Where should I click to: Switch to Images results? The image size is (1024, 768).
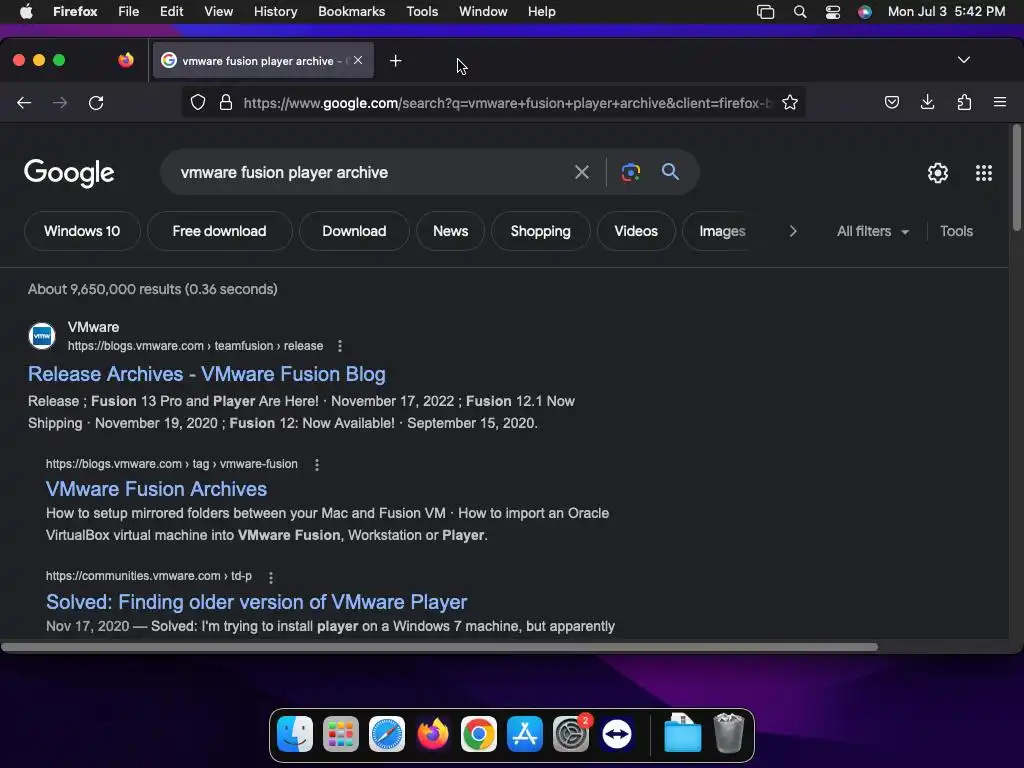point(722,231)
